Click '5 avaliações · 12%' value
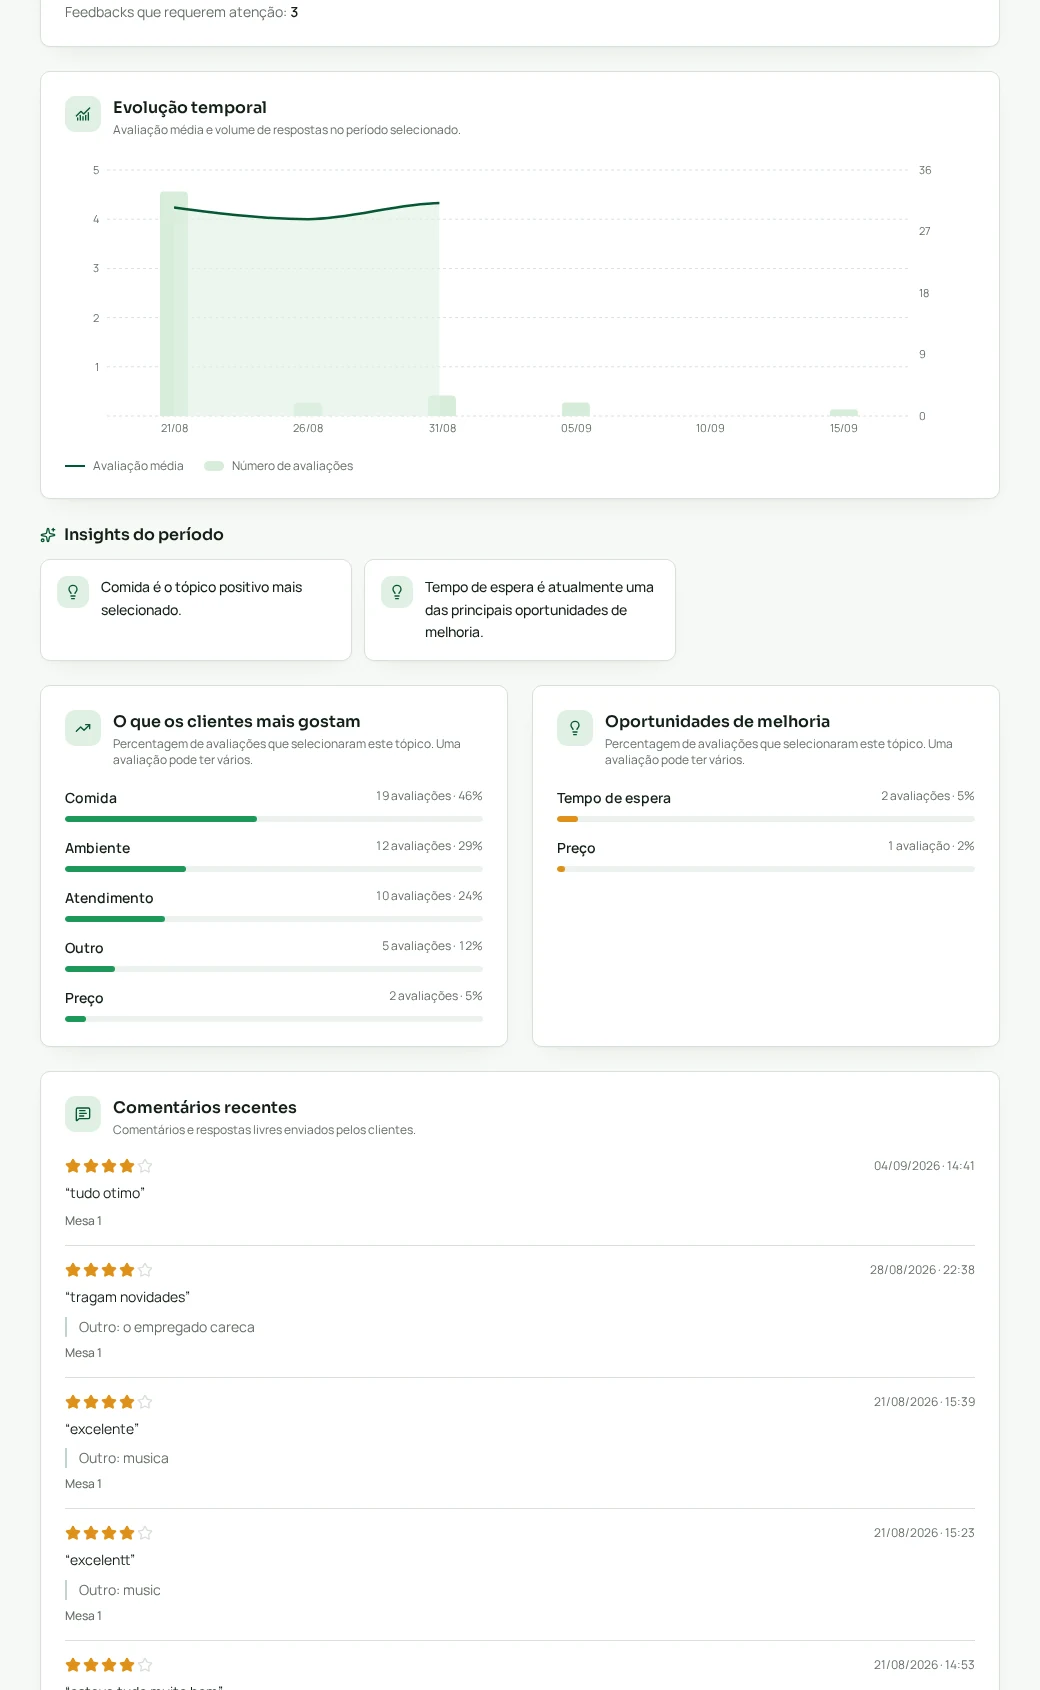Image resolution: width=1040 pixels, height=1690 pixels. [432, 946]
